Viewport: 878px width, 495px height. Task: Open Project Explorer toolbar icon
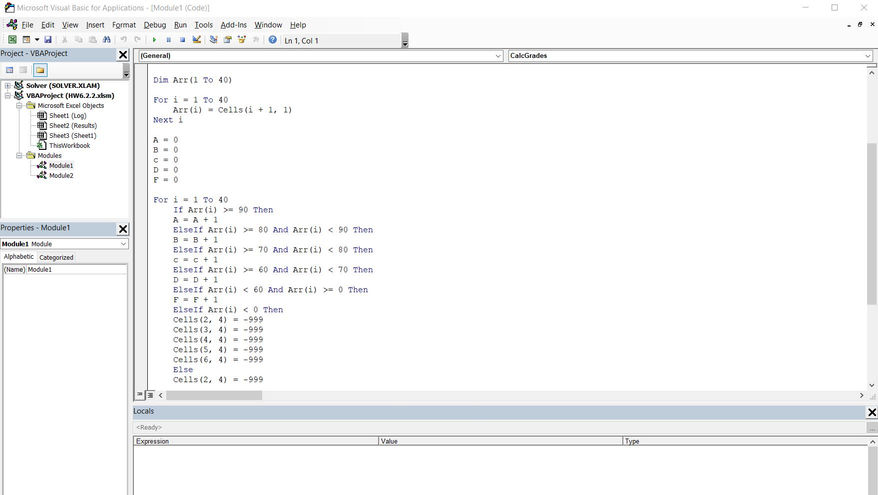[213, 40]
